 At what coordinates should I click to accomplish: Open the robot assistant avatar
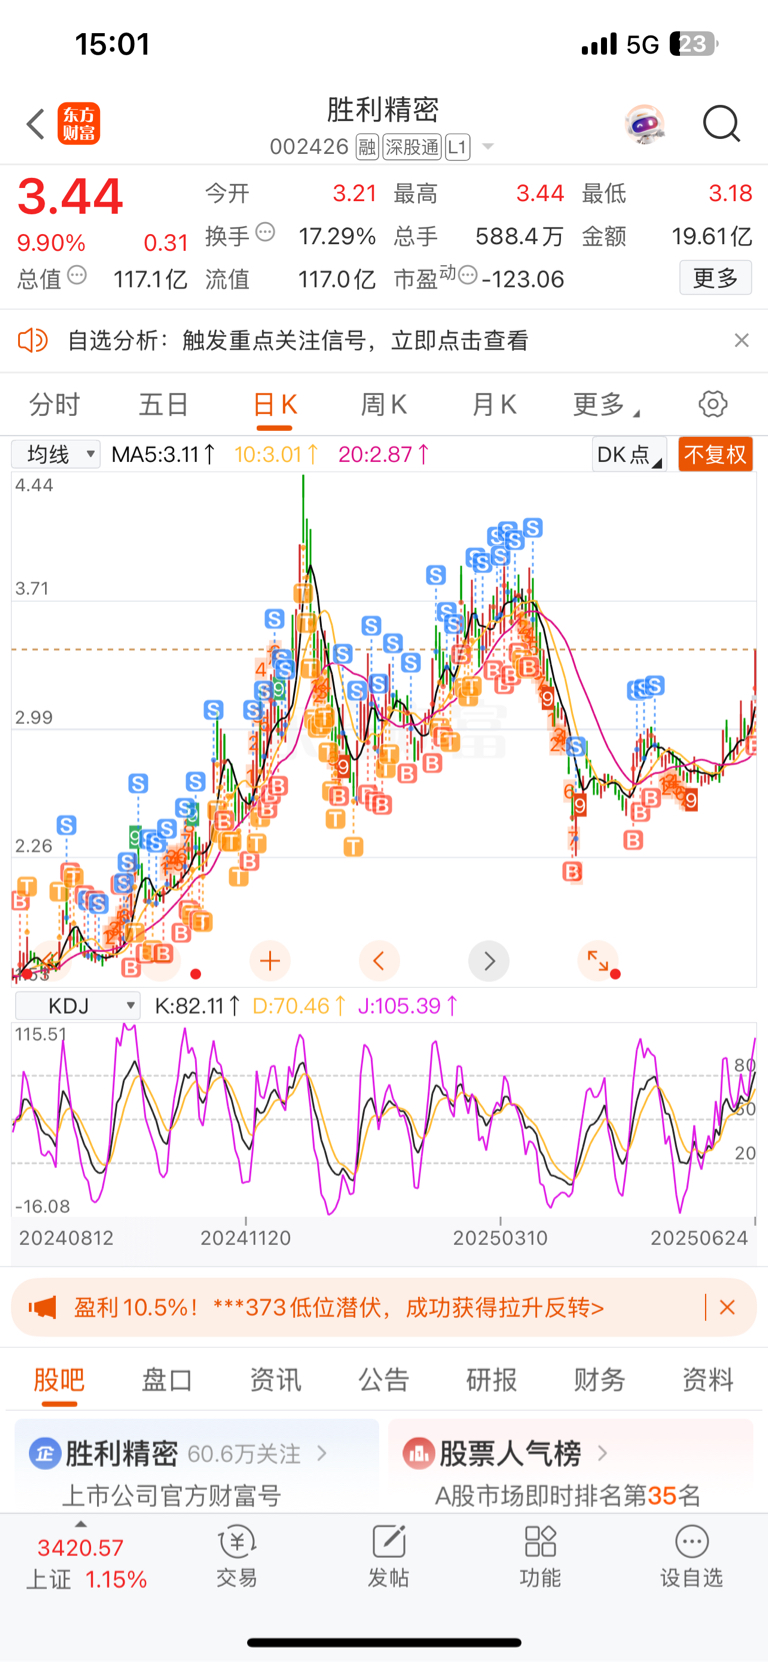645,124
